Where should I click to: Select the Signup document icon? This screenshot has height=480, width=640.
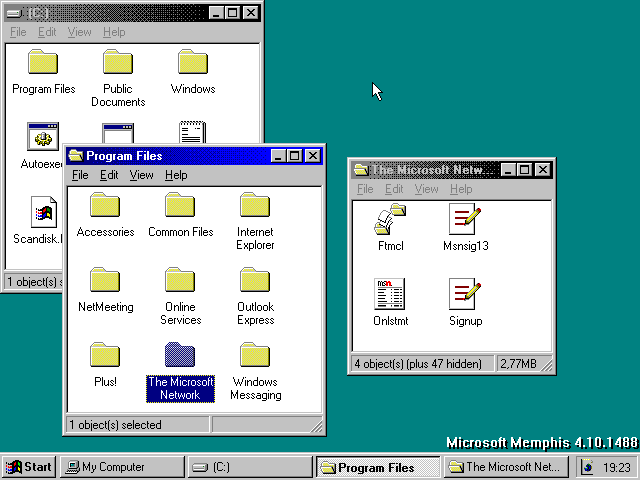click(x=465, y=294)
